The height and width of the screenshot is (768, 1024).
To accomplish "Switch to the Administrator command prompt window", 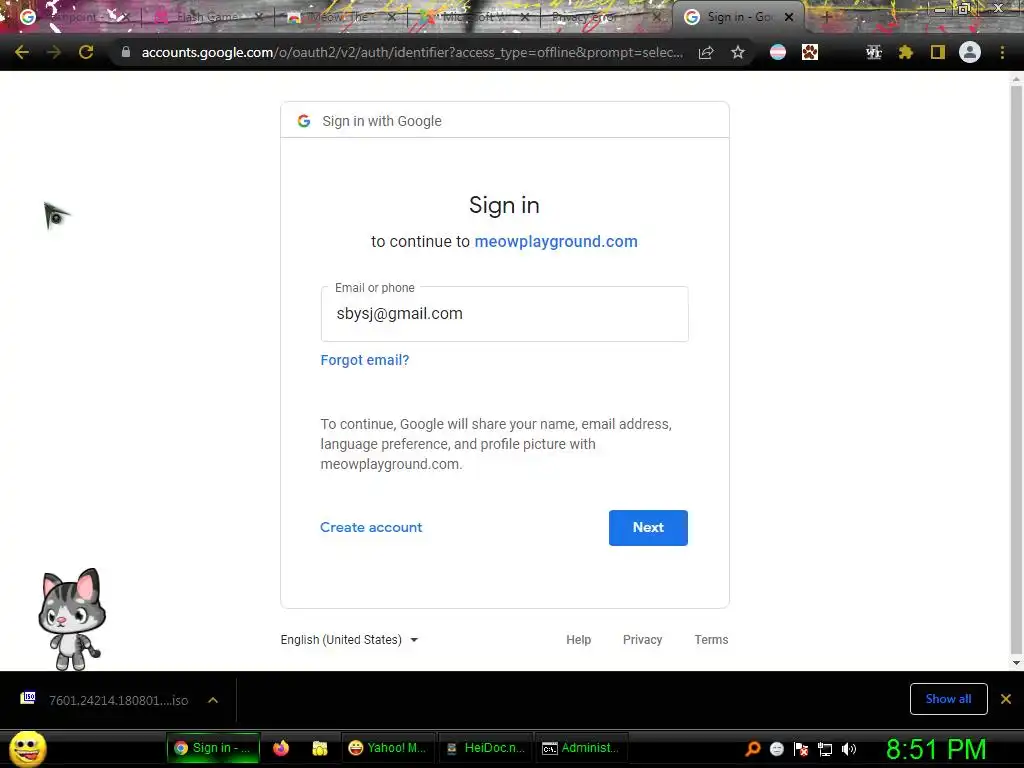I will 580,748.
